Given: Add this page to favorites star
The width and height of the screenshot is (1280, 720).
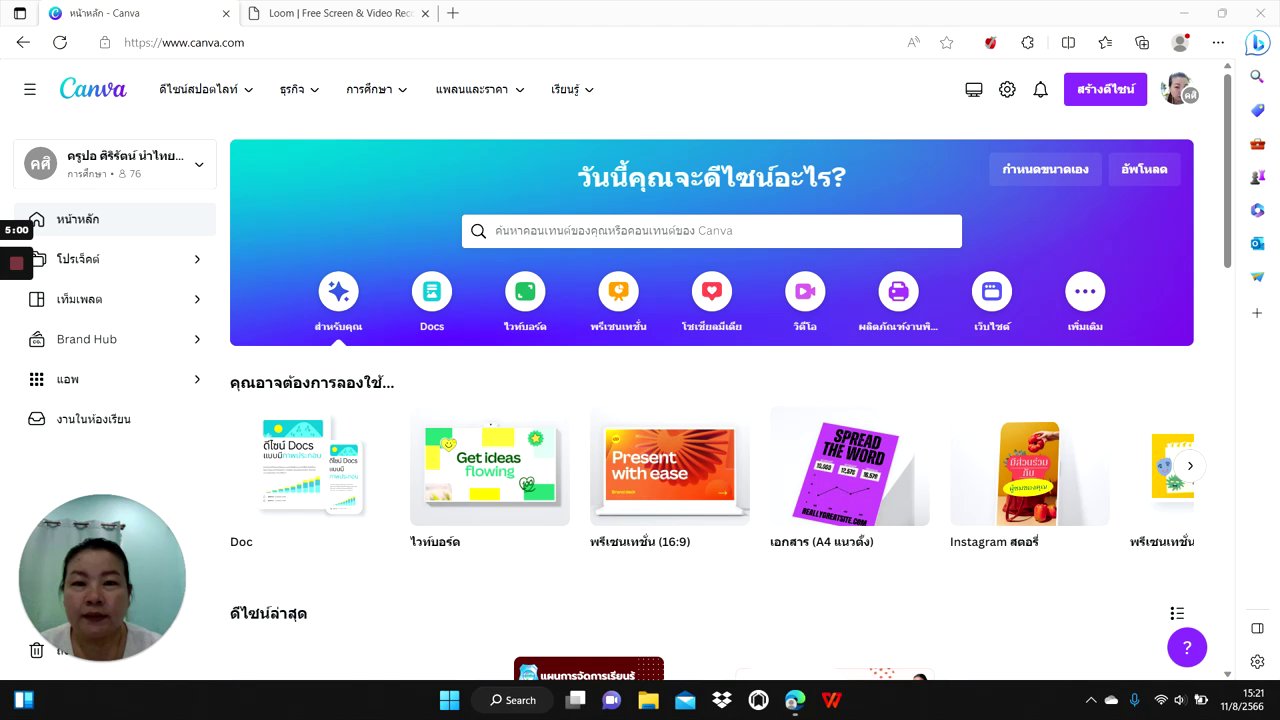Looking at the screenshot, I should [946, 43].
